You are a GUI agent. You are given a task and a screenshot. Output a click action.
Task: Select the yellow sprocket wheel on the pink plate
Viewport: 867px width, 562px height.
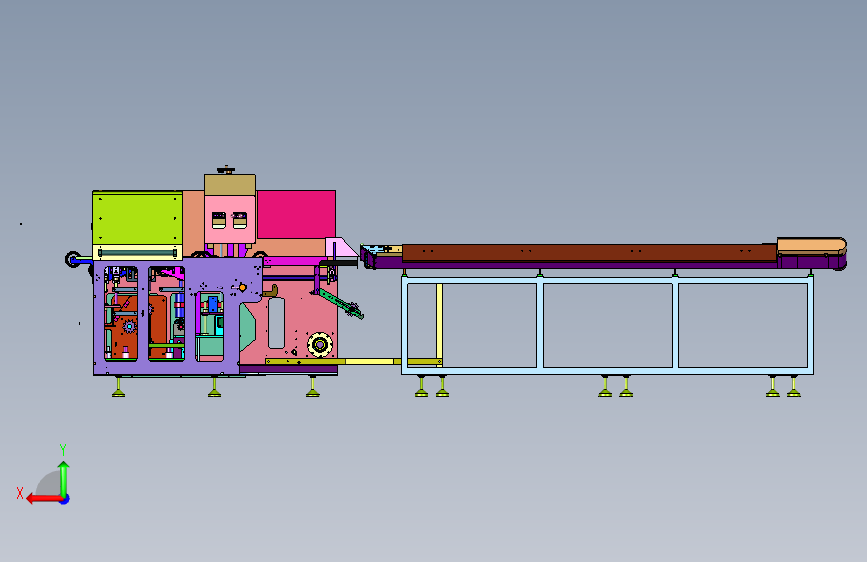[x=320, y=345]
